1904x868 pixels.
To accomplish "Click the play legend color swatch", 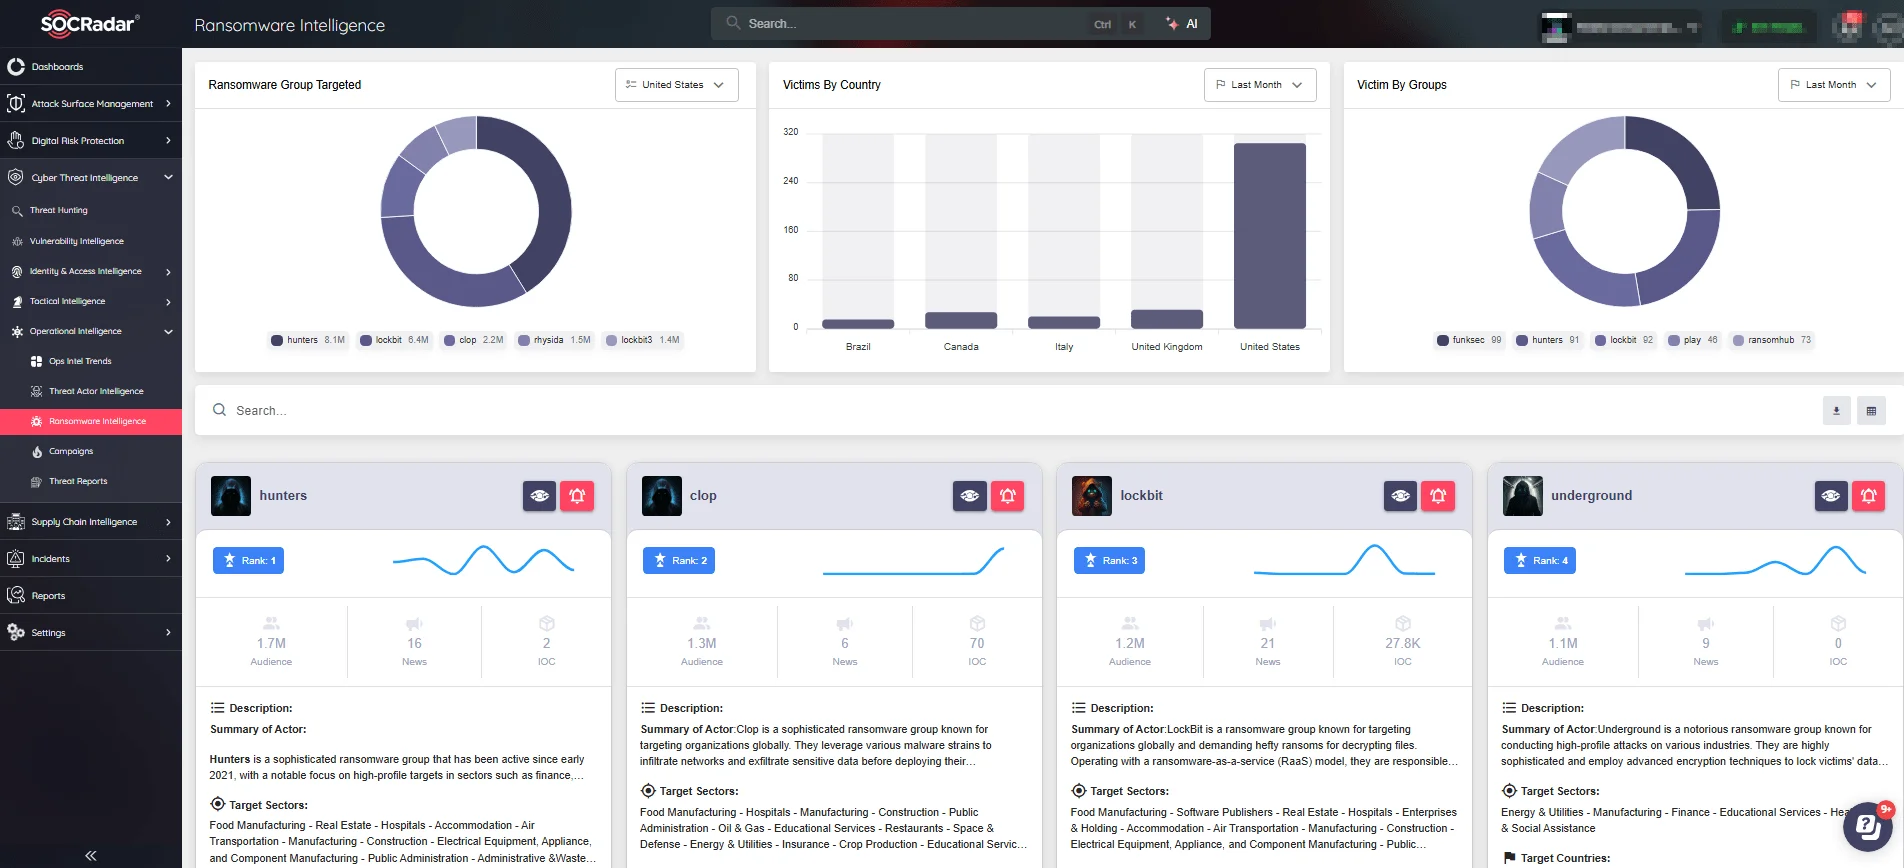I will coord(1673,341).
